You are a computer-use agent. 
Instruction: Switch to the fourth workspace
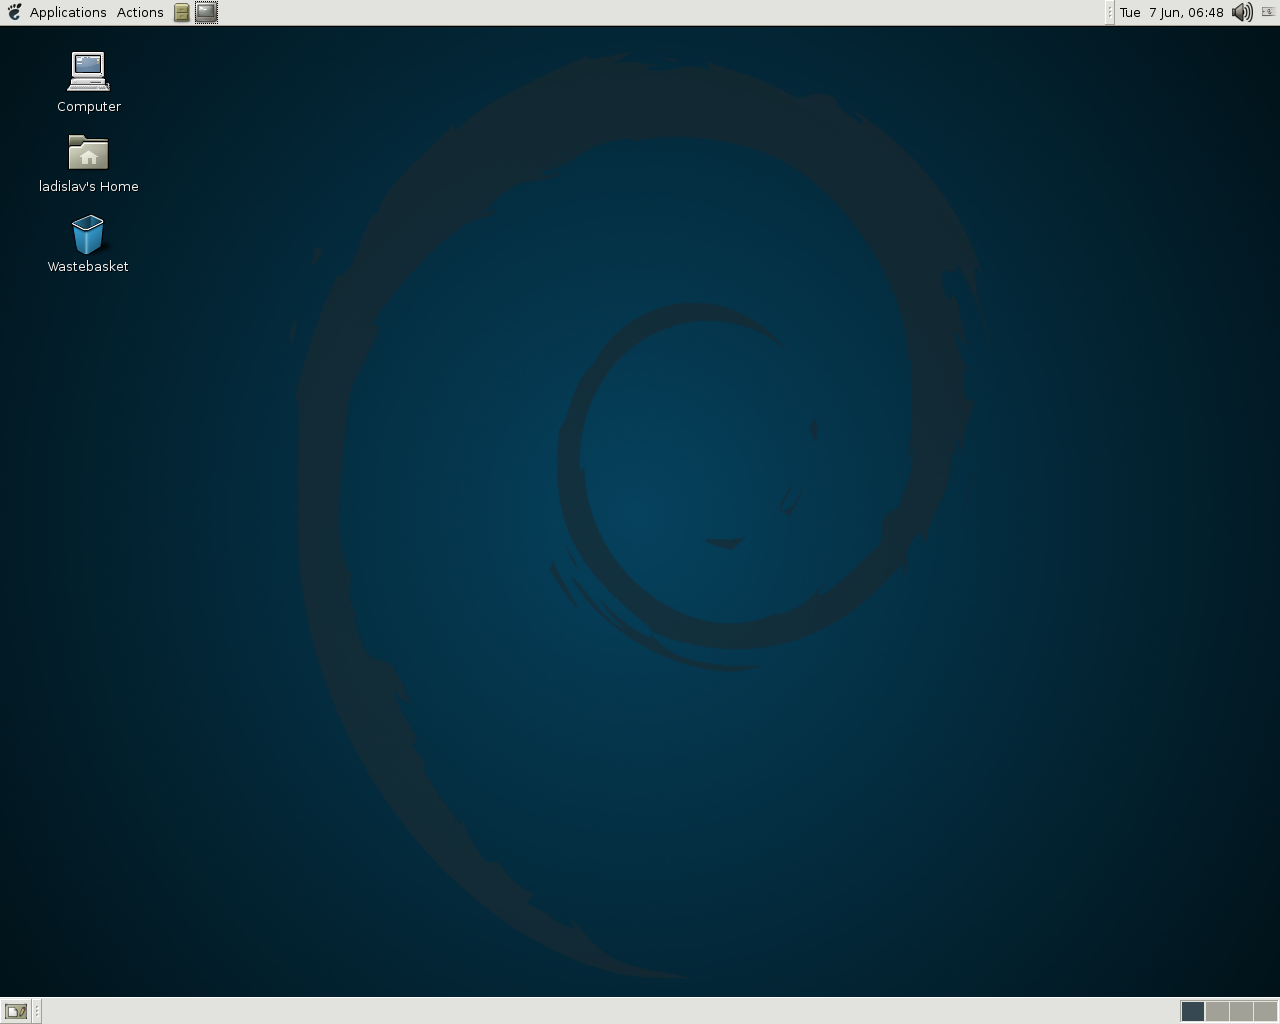(x=1265, y=1011)
